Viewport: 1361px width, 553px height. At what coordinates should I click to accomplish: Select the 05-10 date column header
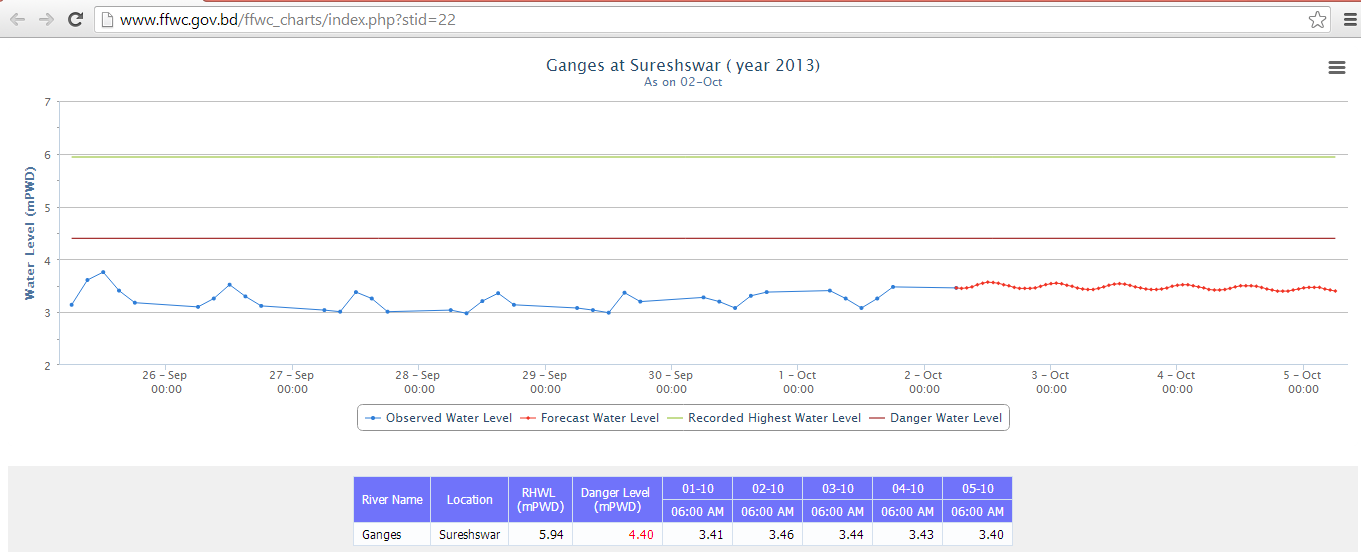977,488
